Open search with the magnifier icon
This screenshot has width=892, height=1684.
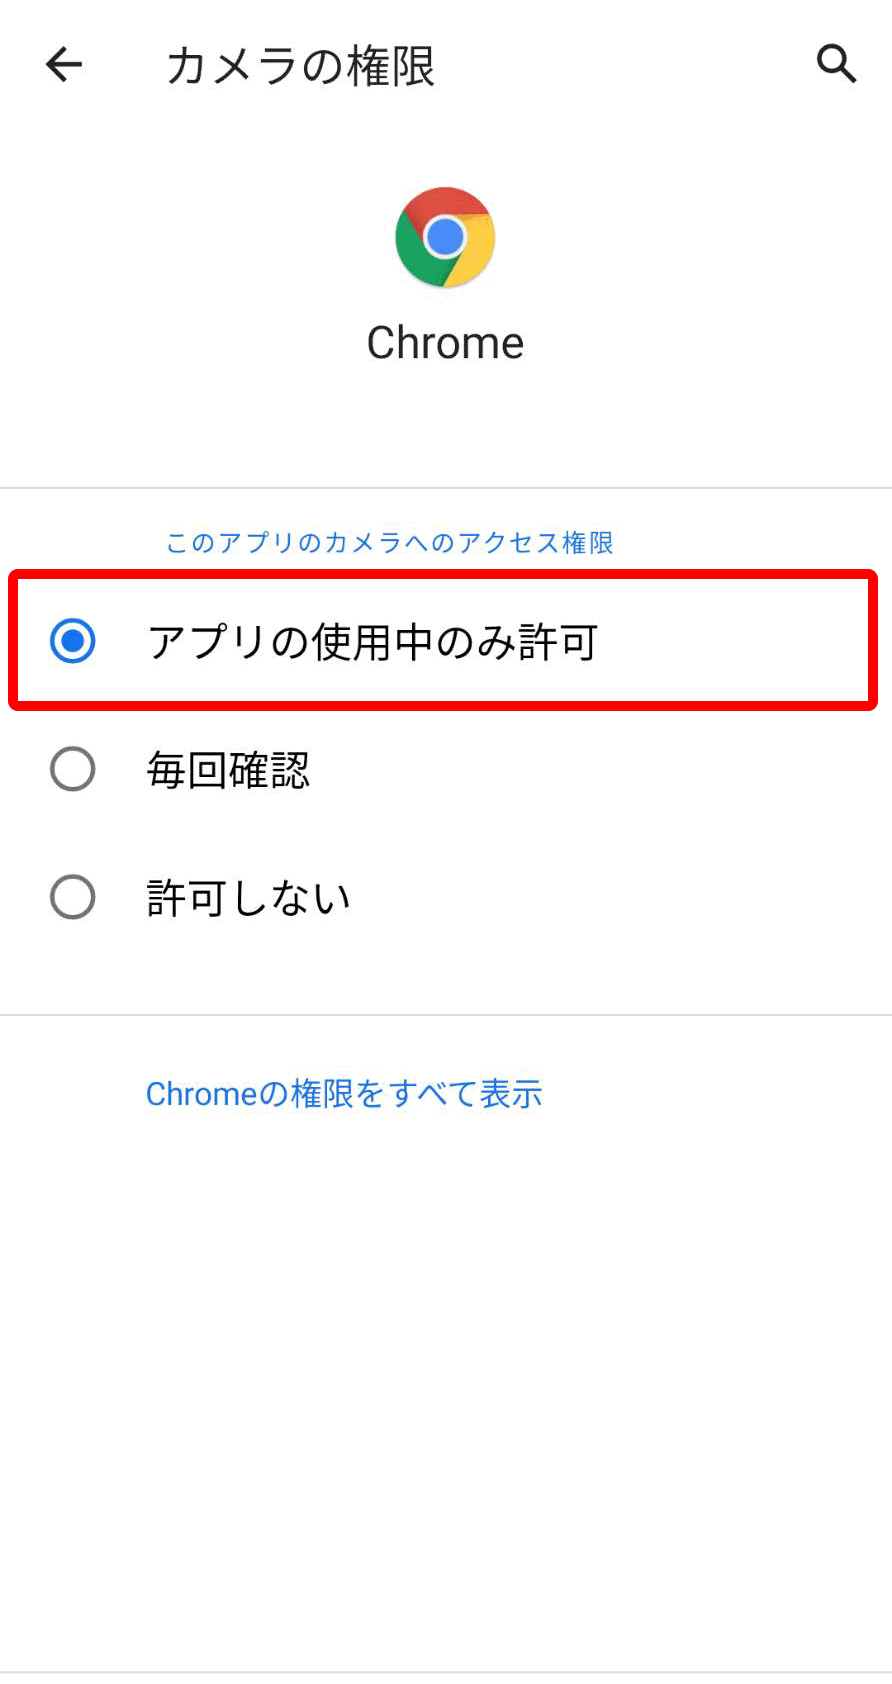836,64
